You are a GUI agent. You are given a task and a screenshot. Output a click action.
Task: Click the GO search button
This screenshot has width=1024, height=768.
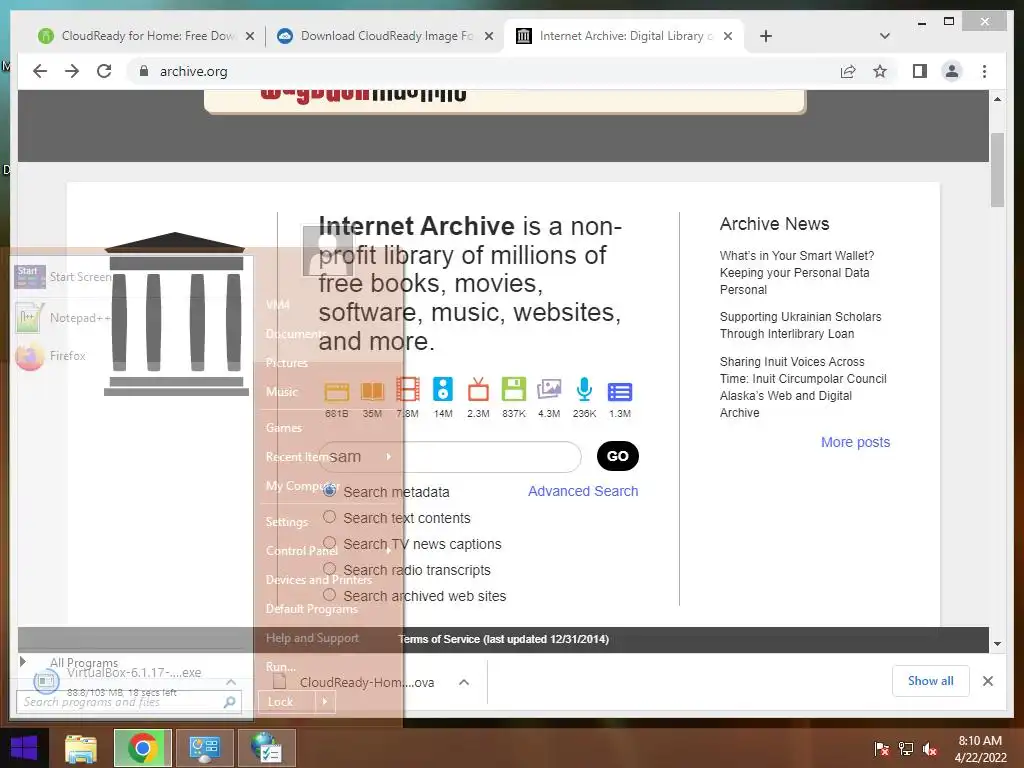[618, 456]
